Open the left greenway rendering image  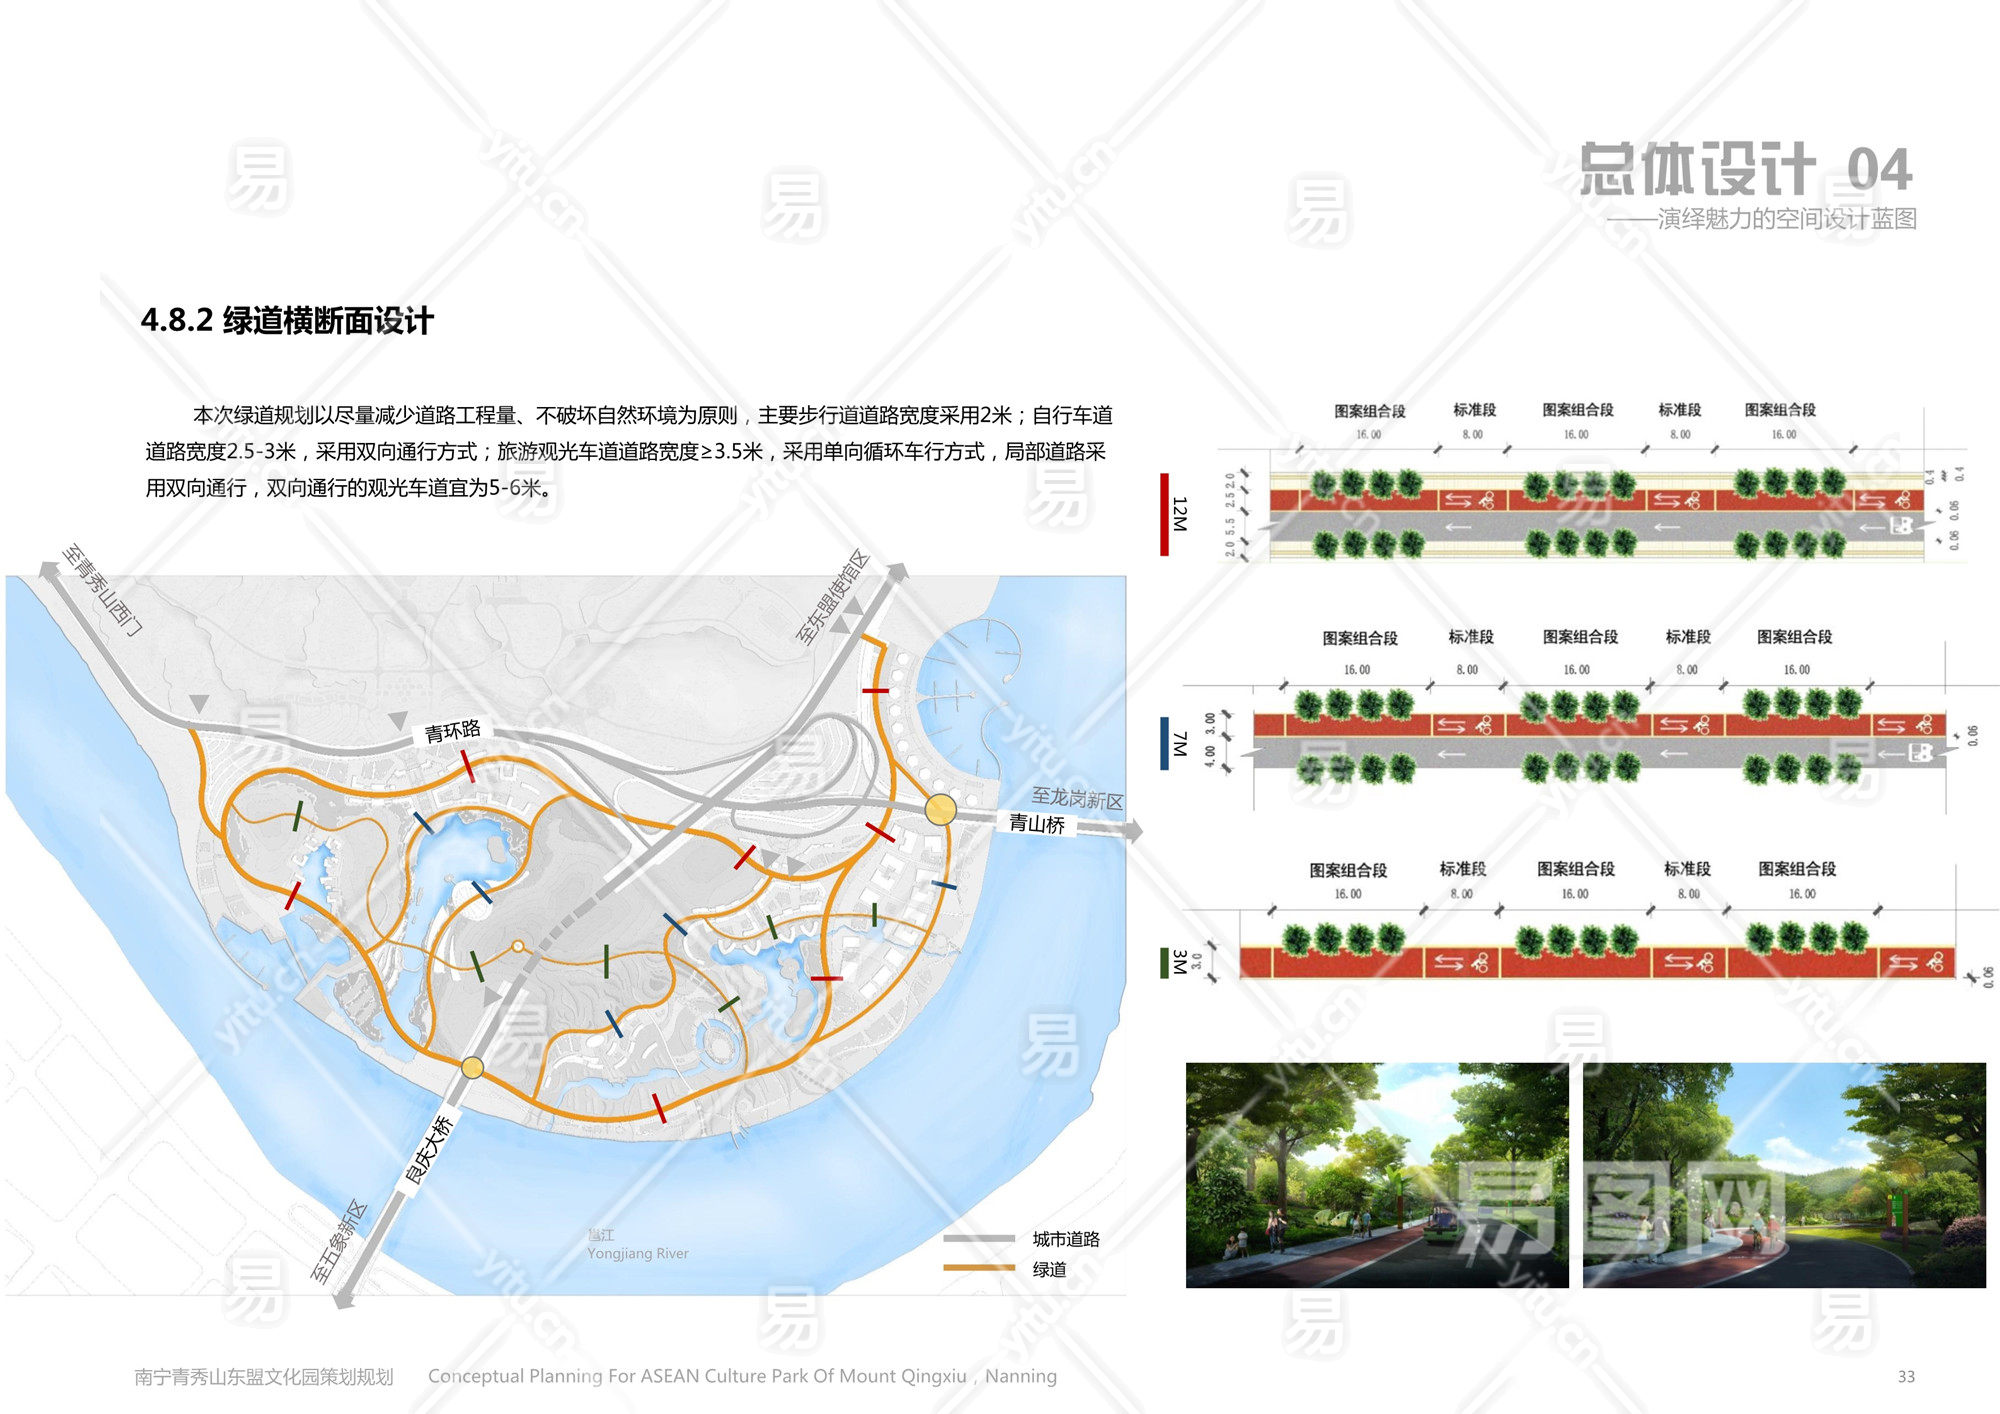pyautogui.click(x=1376, y=1175)
